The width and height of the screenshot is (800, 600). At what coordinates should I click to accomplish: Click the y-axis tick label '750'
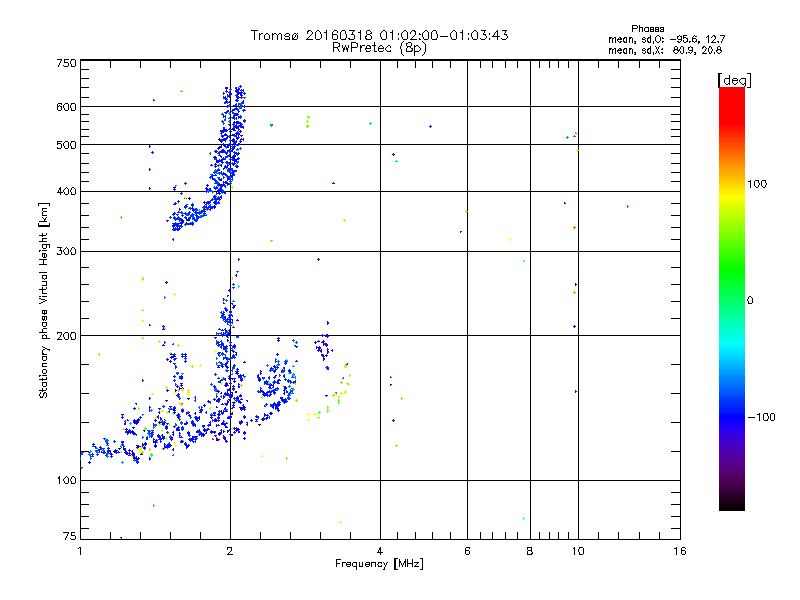point(66,63)
